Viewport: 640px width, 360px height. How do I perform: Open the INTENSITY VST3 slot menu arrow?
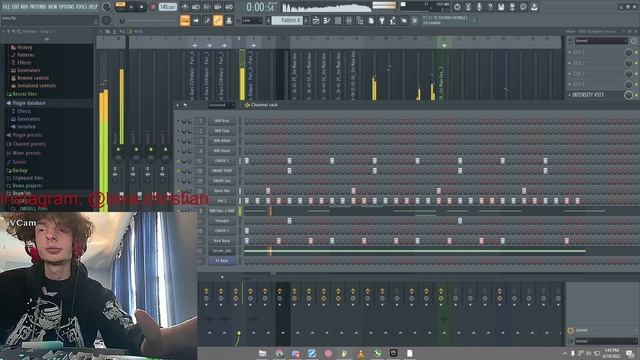(570, 95)
